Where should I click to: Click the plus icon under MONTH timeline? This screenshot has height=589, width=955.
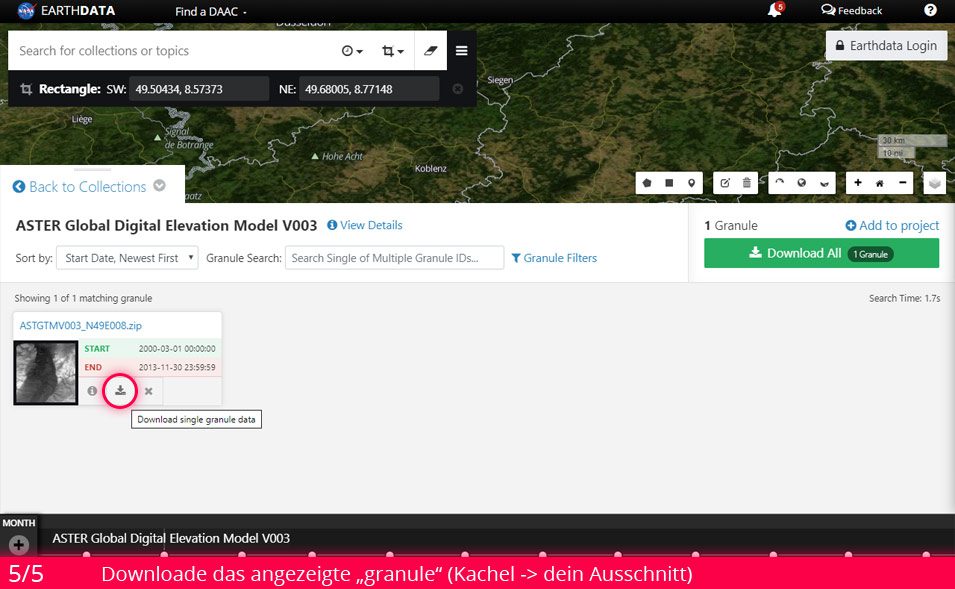[19, 545]
